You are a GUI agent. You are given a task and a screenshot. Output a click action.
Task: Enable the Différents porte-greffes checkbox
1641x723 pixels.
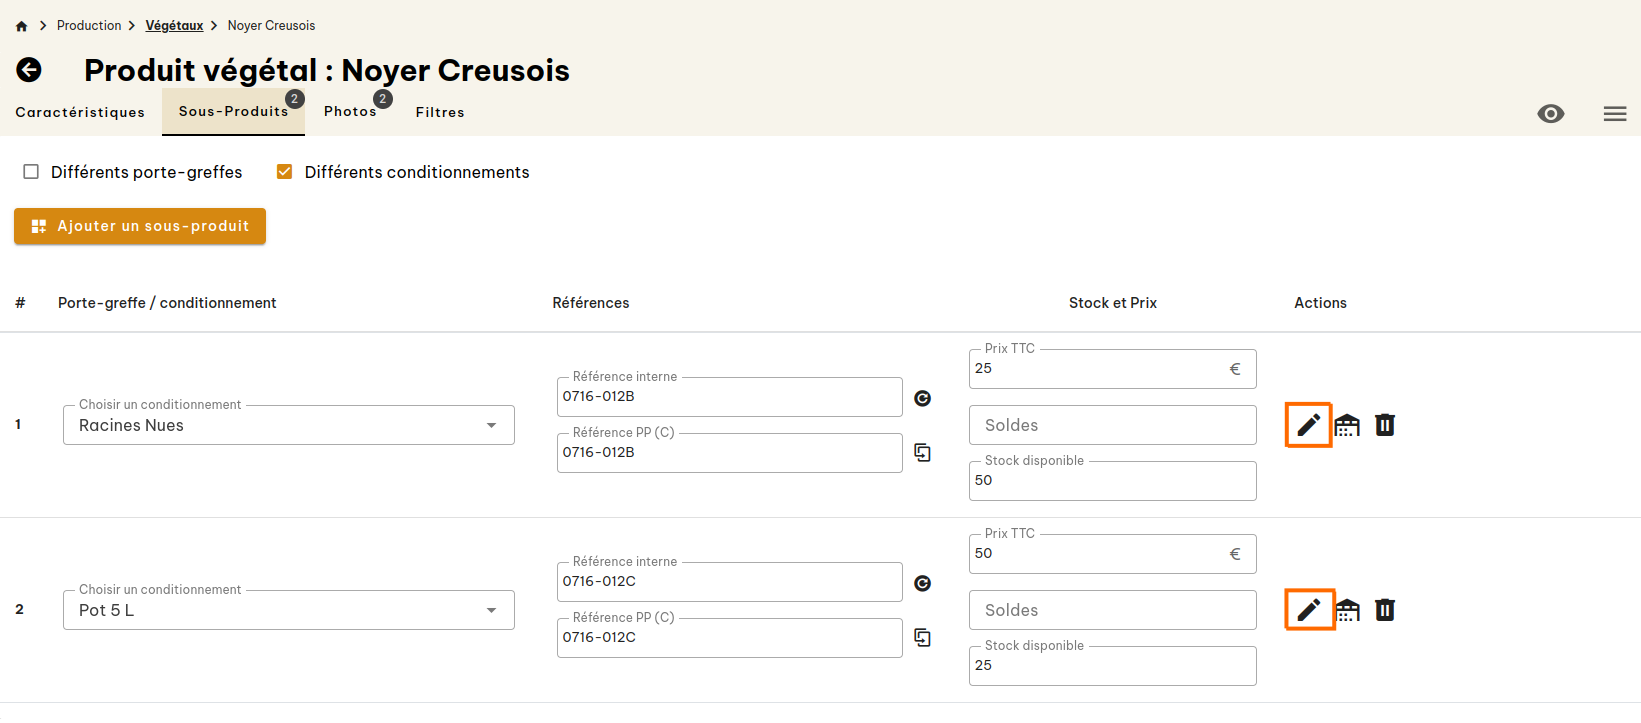pyautogui.click(x=31, y=171)
